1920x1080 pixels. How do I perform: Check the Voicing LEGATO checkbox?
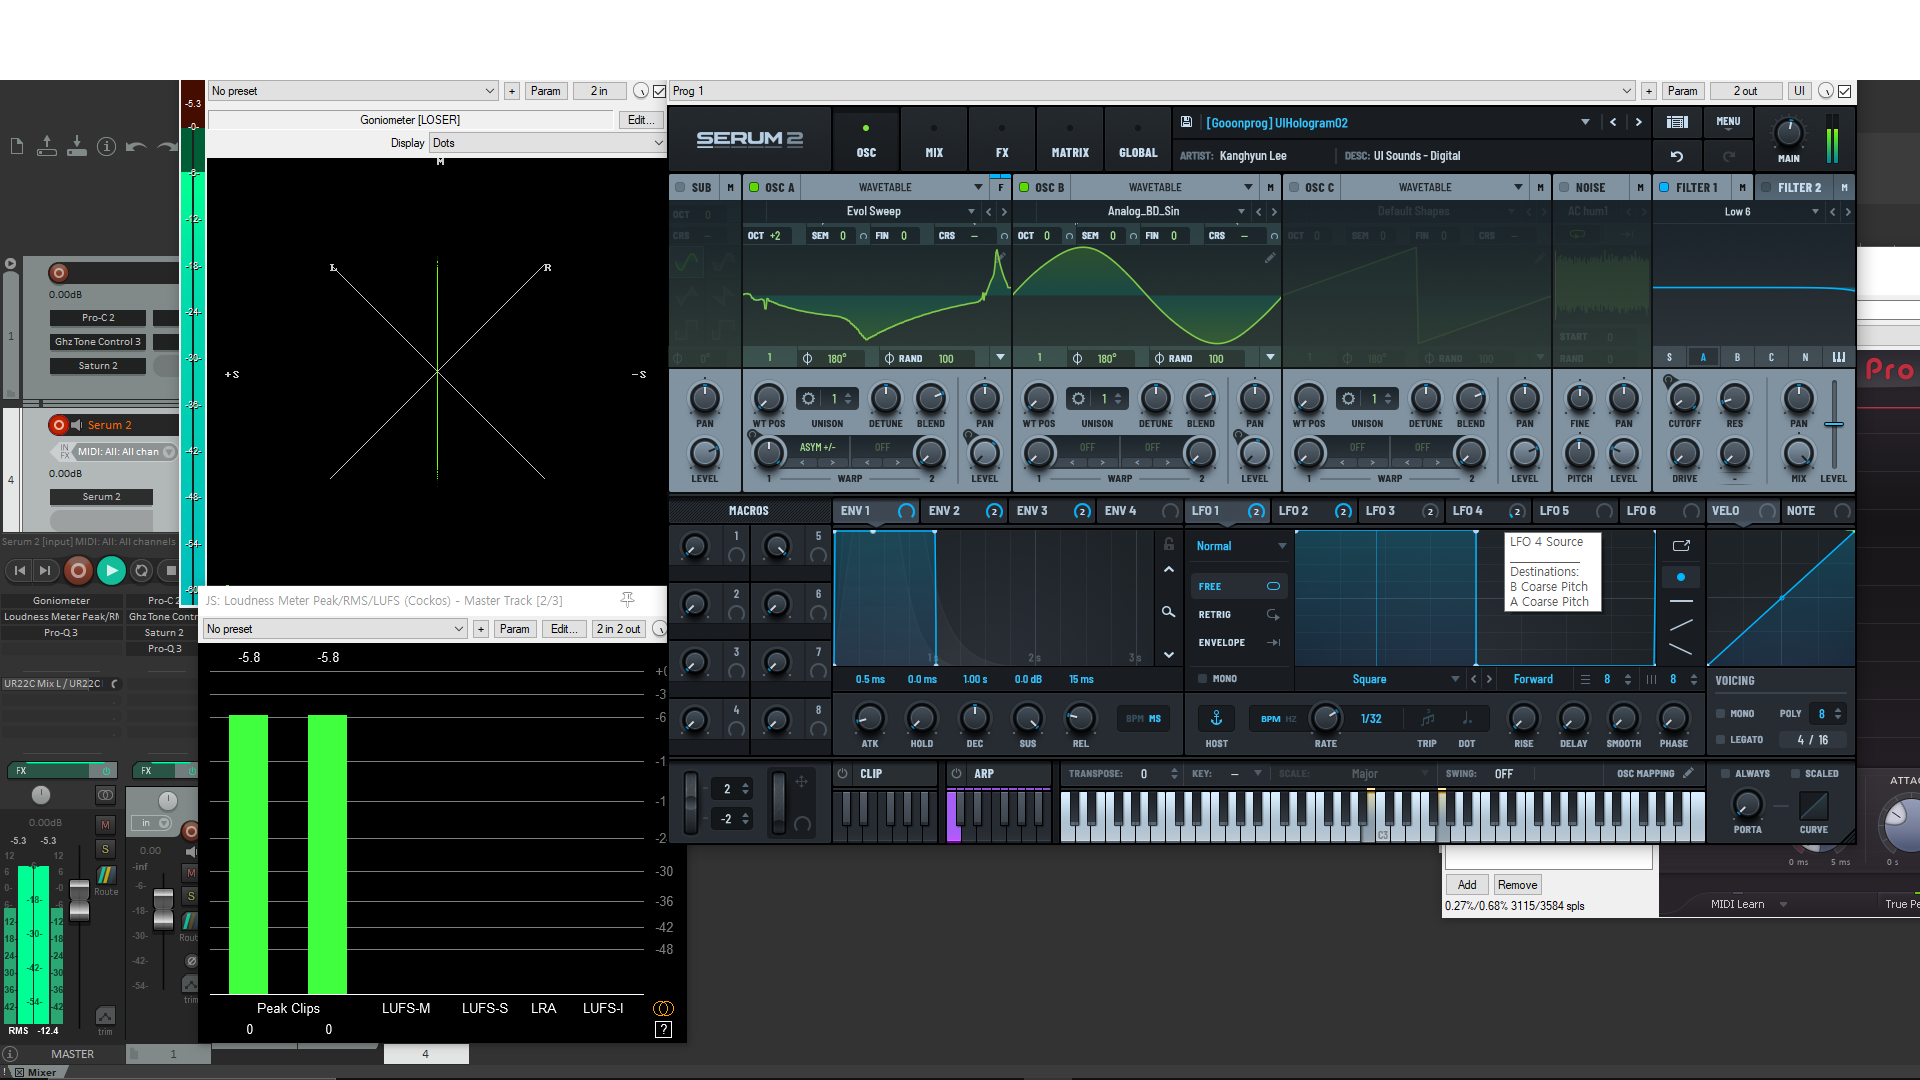click(1721, 740)
